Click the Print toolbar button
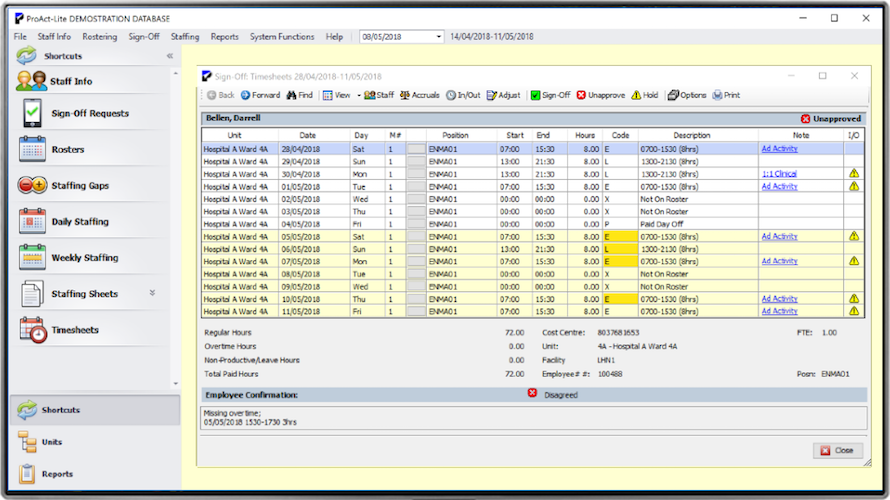Viewport: 890px width, 500px height. tap(726, 95)
